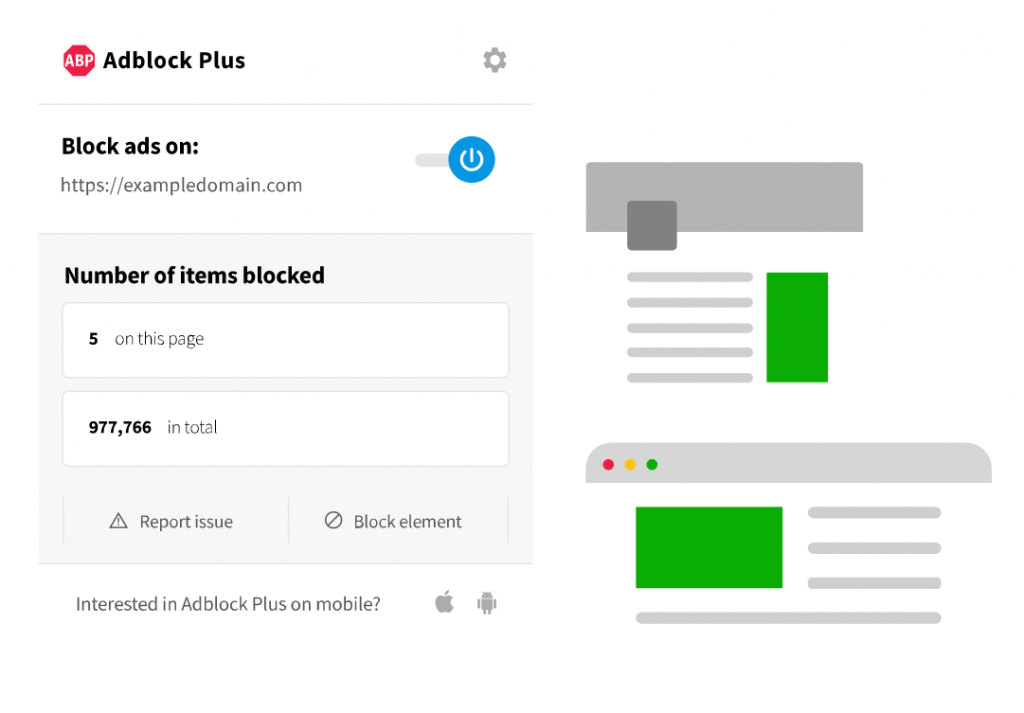Image resolution: width=1024 pixels, height=713 pixels.
Task: Select the Apple icon for iOS mobile app
Action: point(444,604)
